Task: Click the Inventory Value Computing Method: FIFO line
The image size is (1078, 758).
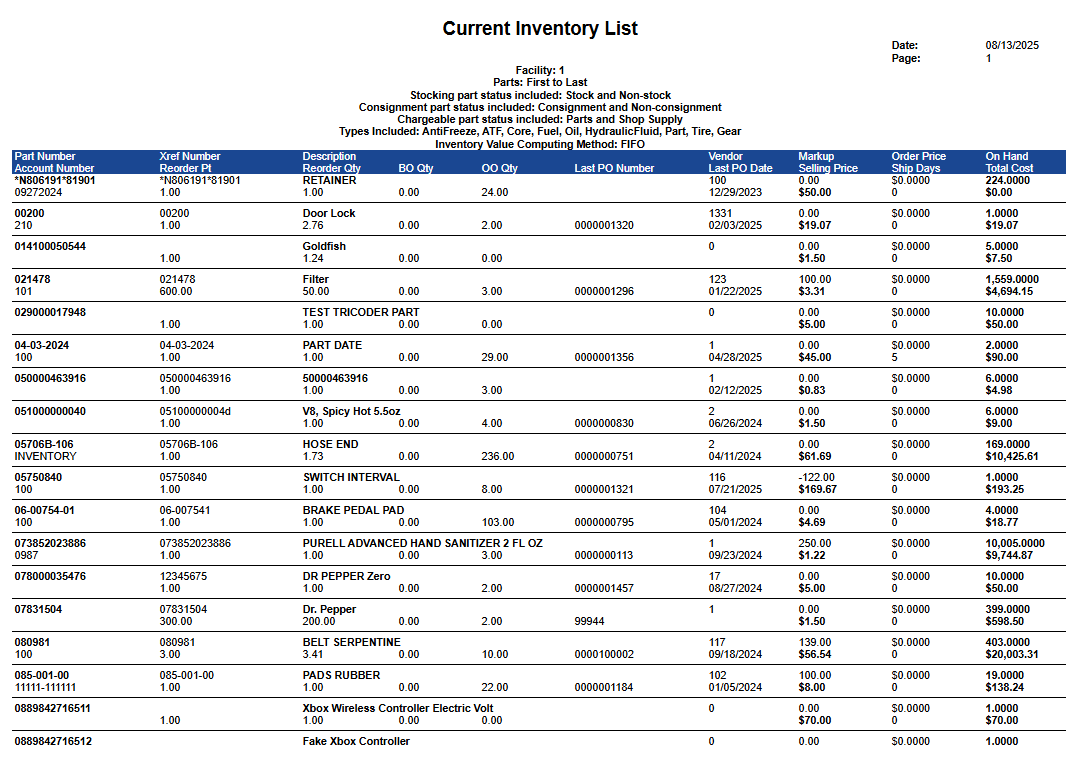Action: [x=540, y=144]
